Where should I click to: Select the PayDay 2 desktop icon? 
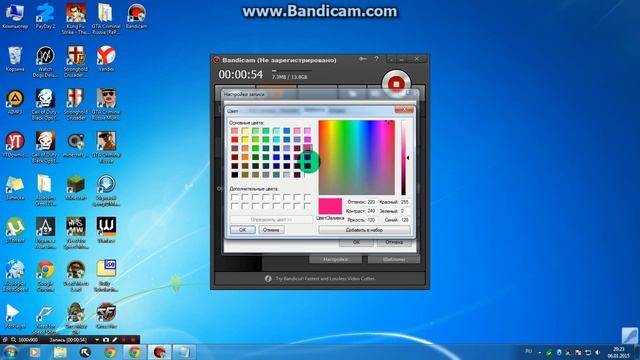45,16
